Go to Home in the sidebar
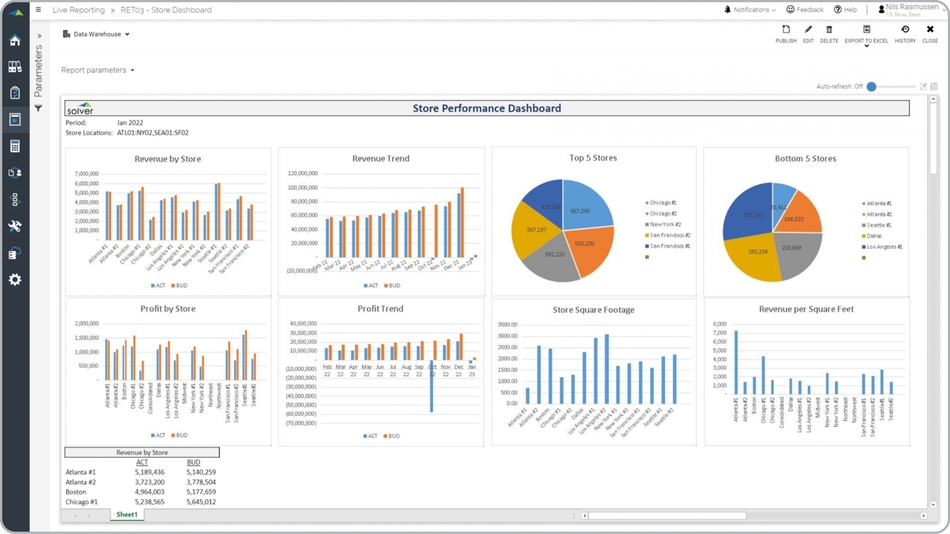This screenshot has width=950, height=534. pyautogui.click(x=15, y=41)
